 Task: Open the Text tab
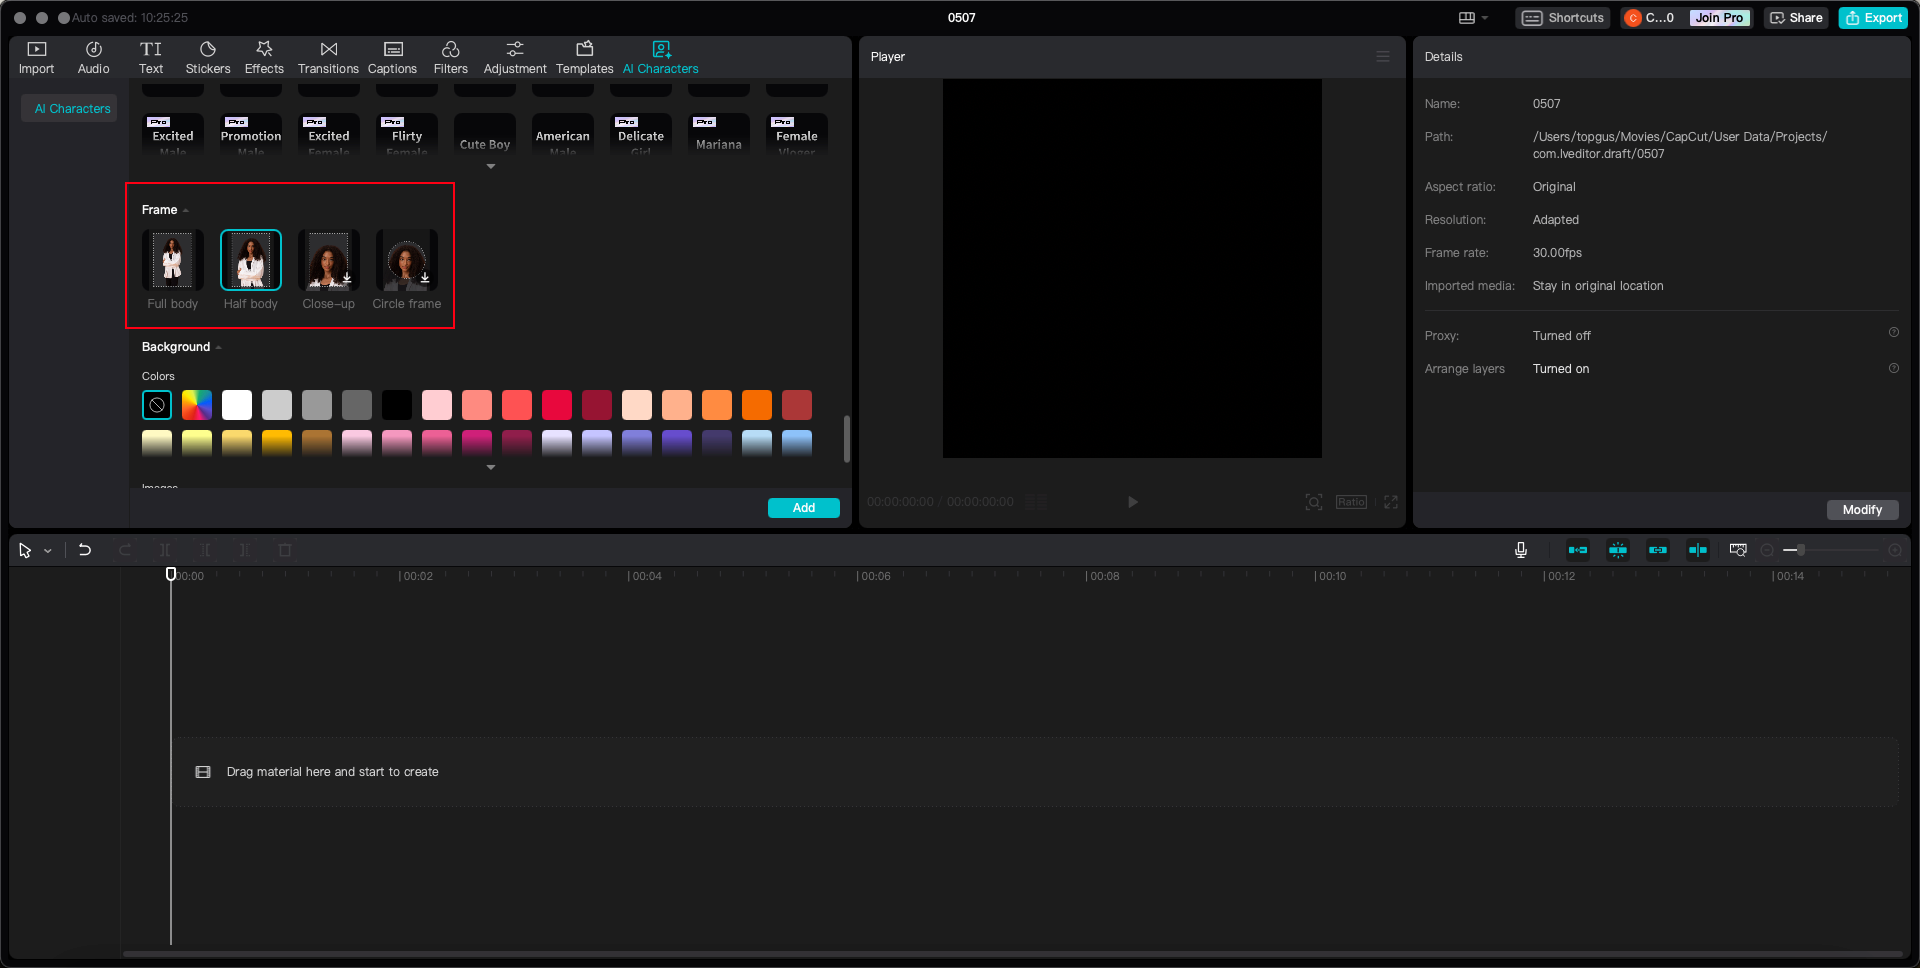pyautogui.click(x=151, y=58)
